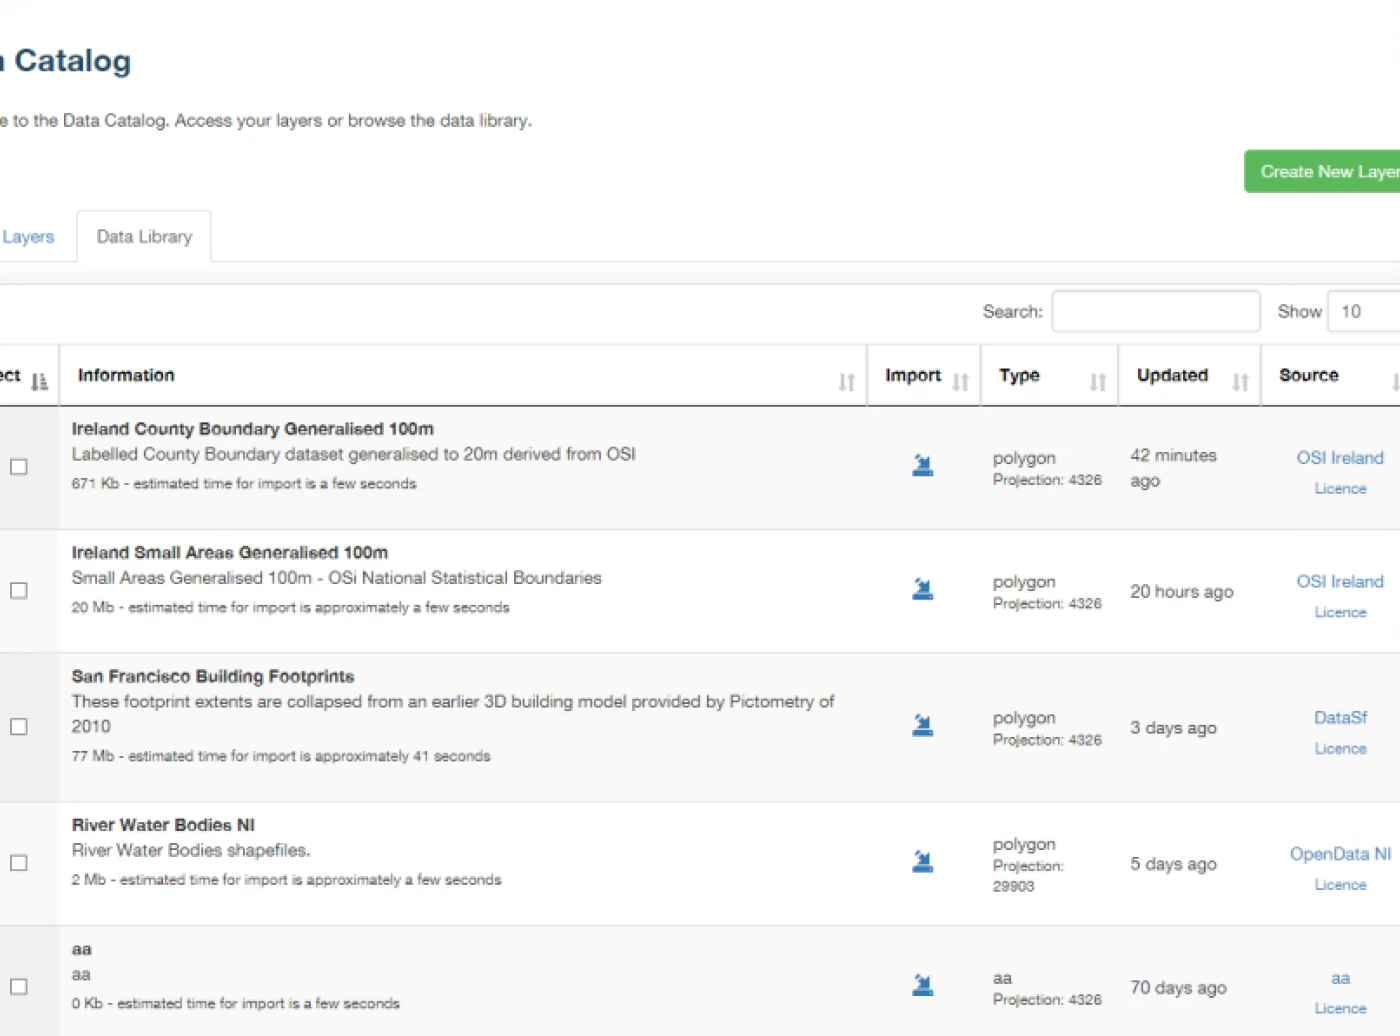
Task: Tick the San Francisco Building Footprints checkbox
Action: pyautogui.click(x=19, y=727)
